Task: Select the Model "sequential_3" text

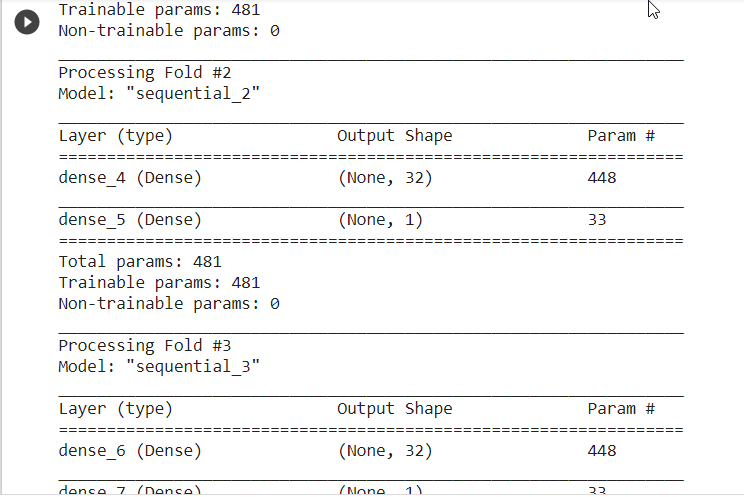Action: coord(159,366)
